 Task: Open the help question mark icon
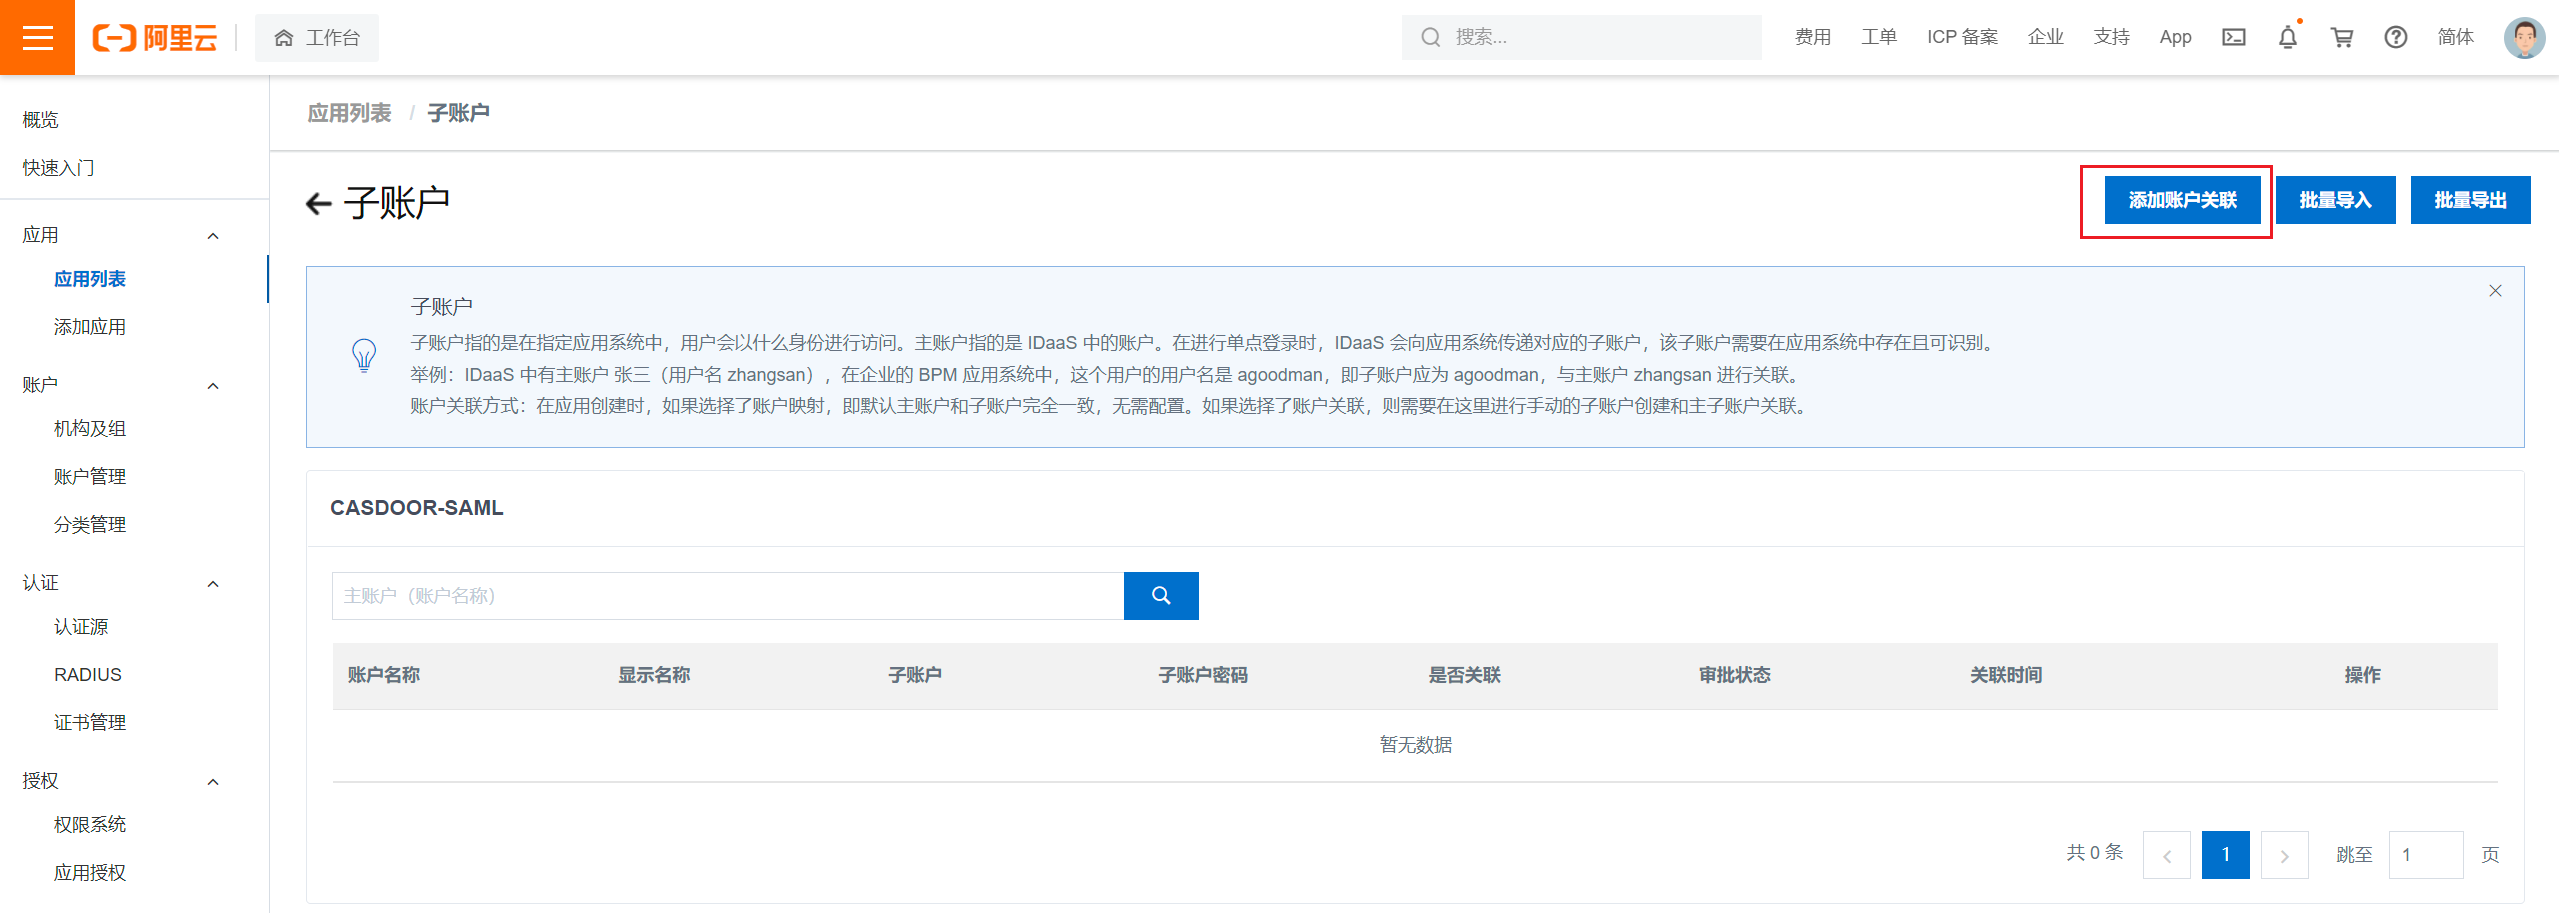pyautogui.click(x=2395, y=37)
